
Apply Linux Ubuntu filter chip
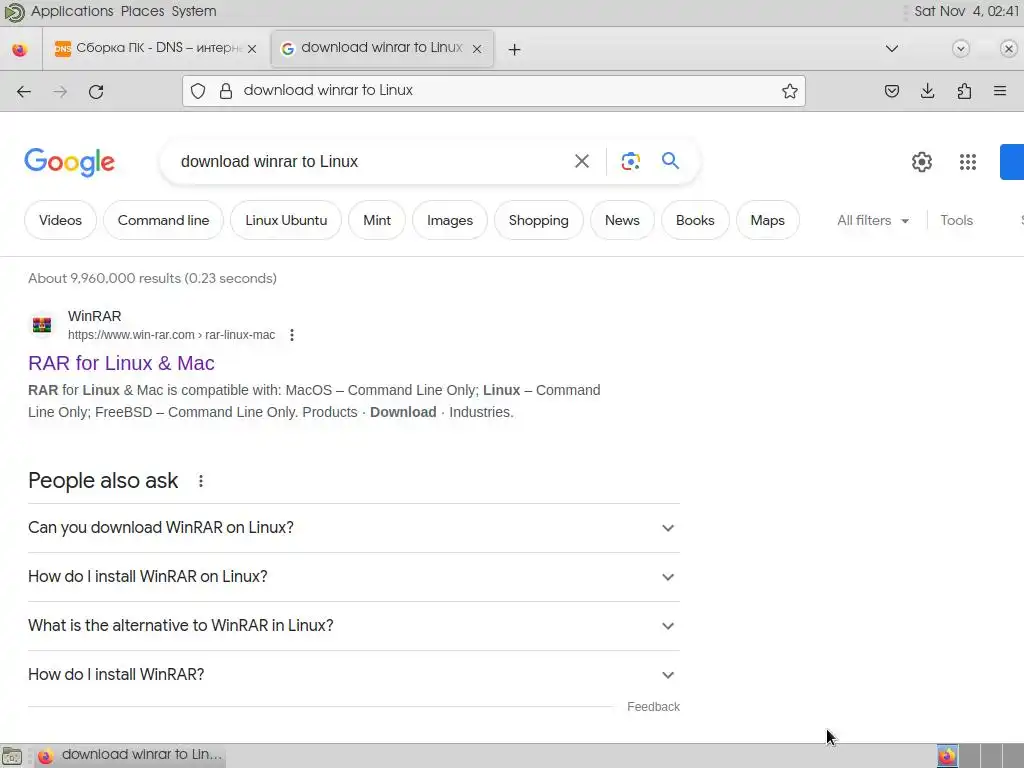[x=286, y=221]
